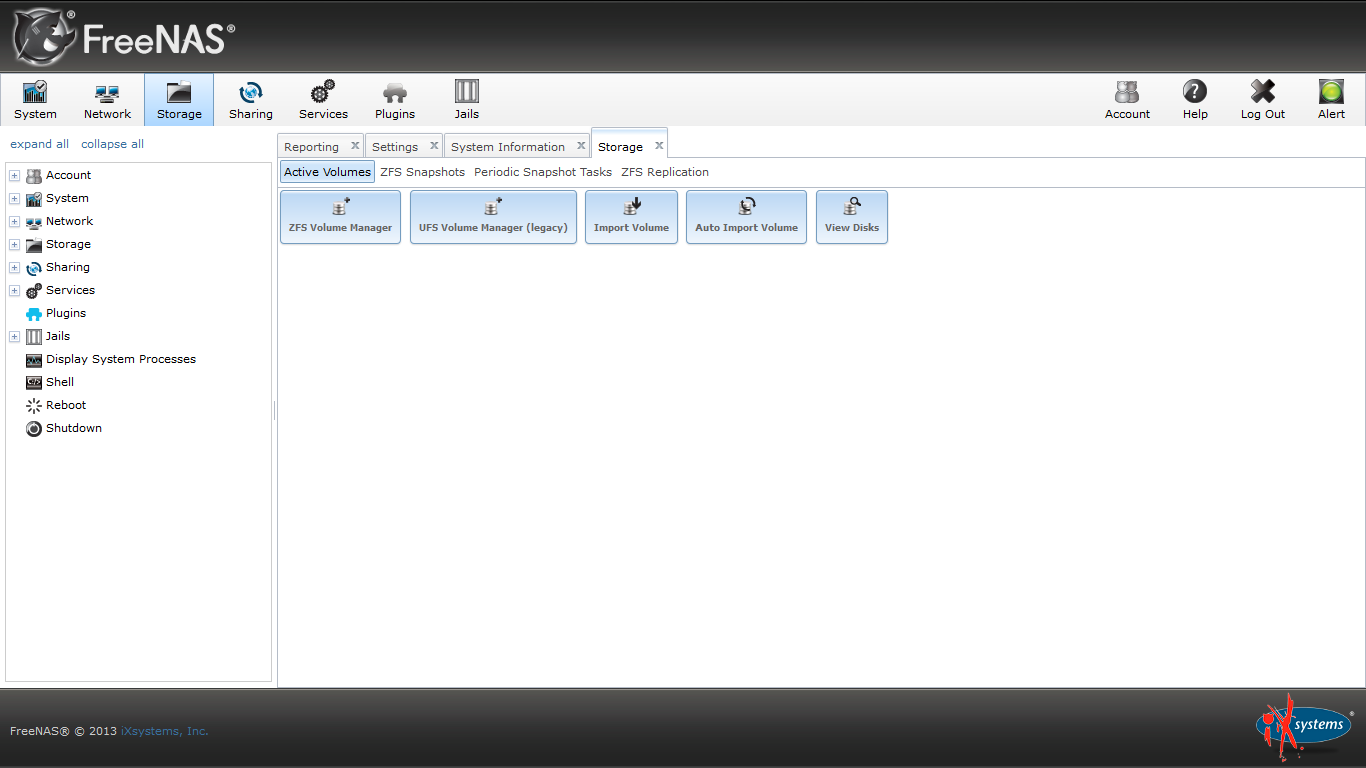The image size is (1366, 768).
Task: Open the Account toolbar icon
Action: tap(1127, 100)
